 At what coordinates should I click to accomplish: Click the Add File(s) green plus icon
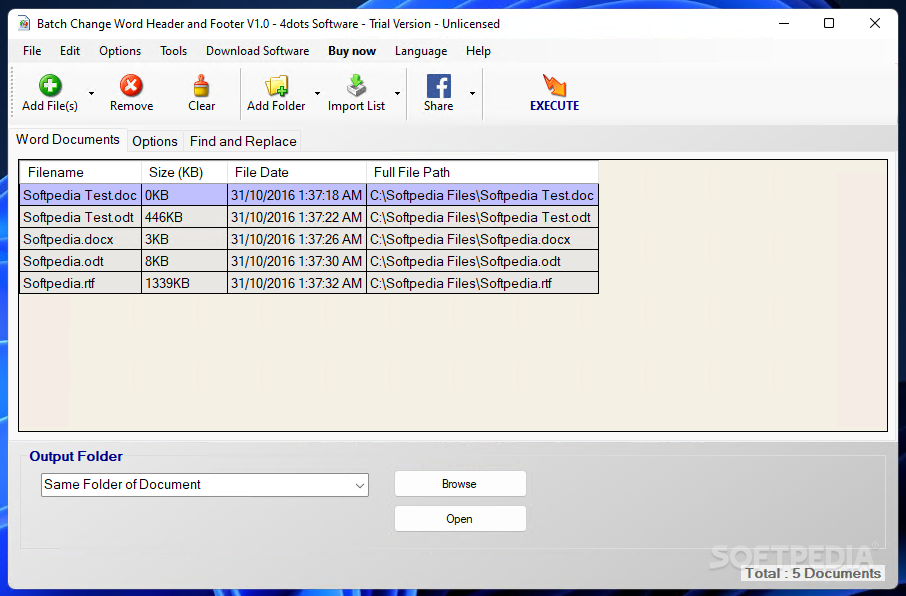click(50, 86)
